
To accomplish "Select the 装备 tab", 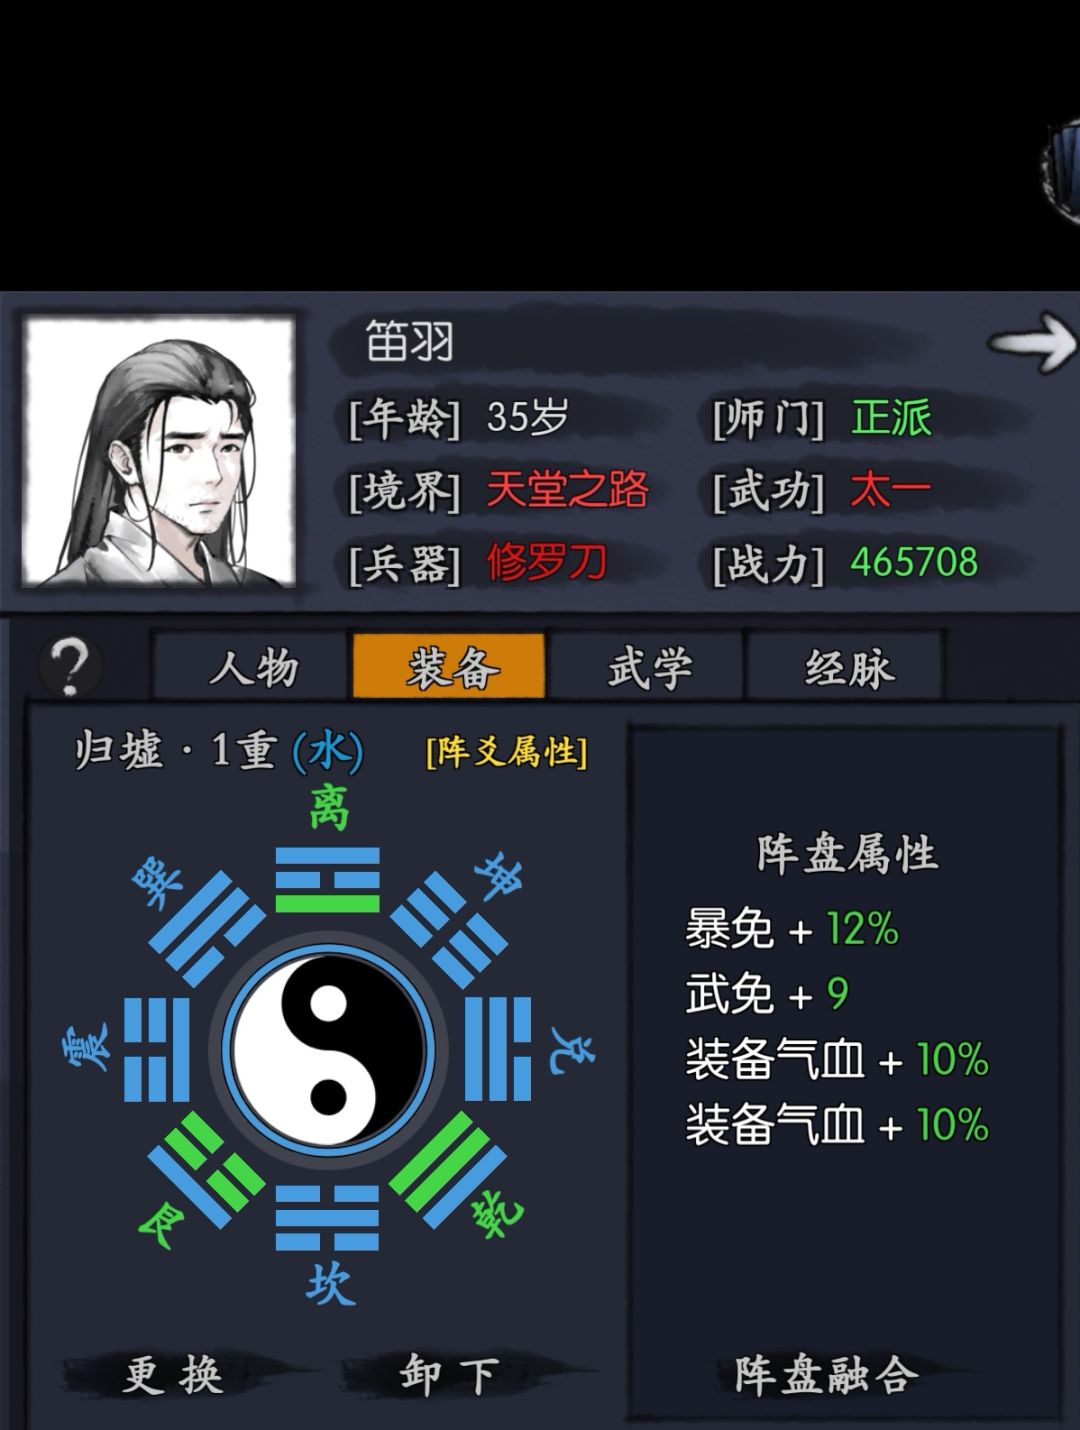I will [x=449, y=666].
